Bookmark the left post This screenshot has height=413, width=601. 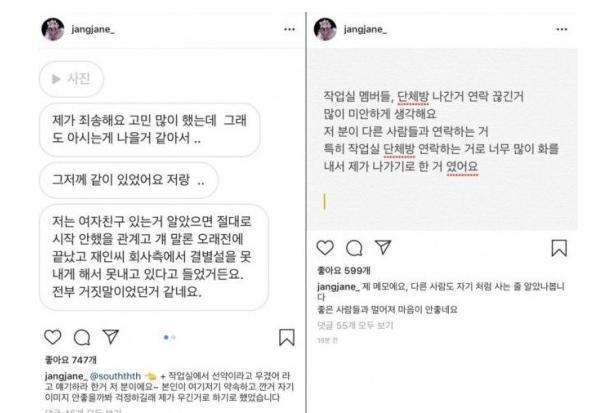click(x=287, y=338)
